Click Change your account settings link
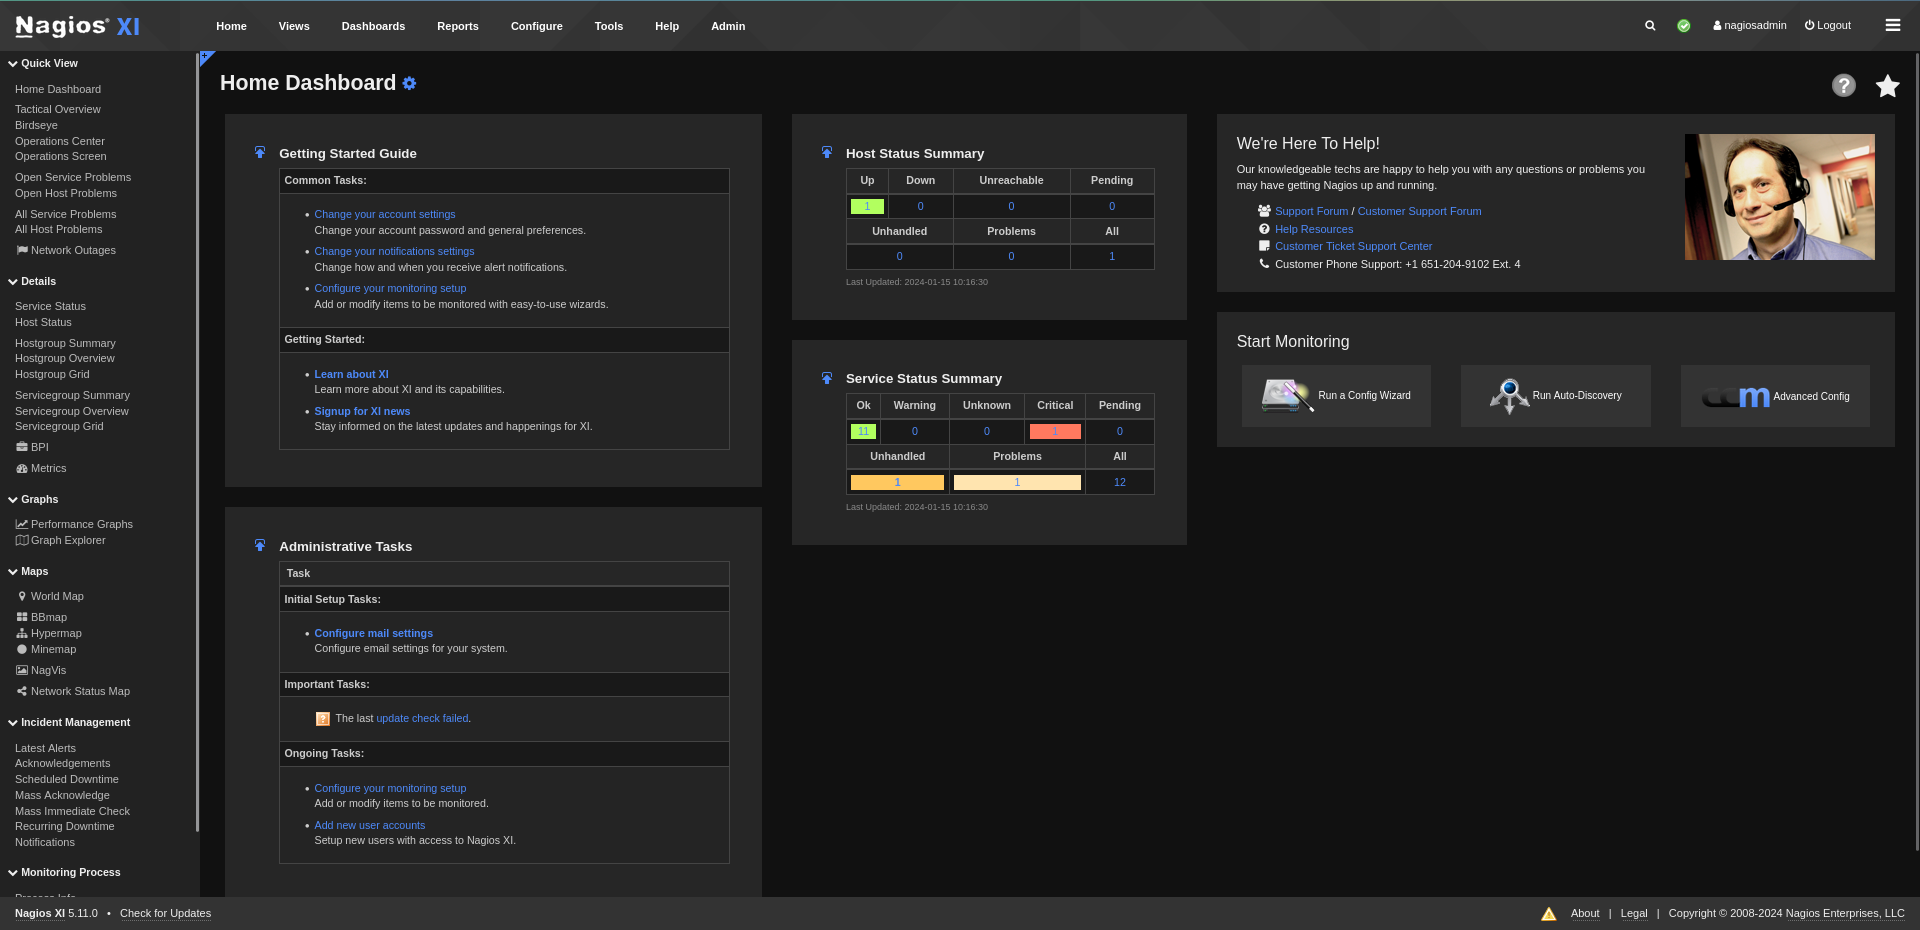The image size is (1920, 930). [385, 215]
